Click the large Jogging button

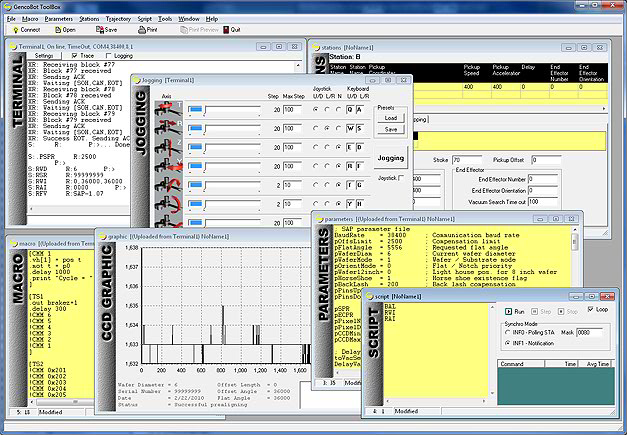click(x=391, y=158)
